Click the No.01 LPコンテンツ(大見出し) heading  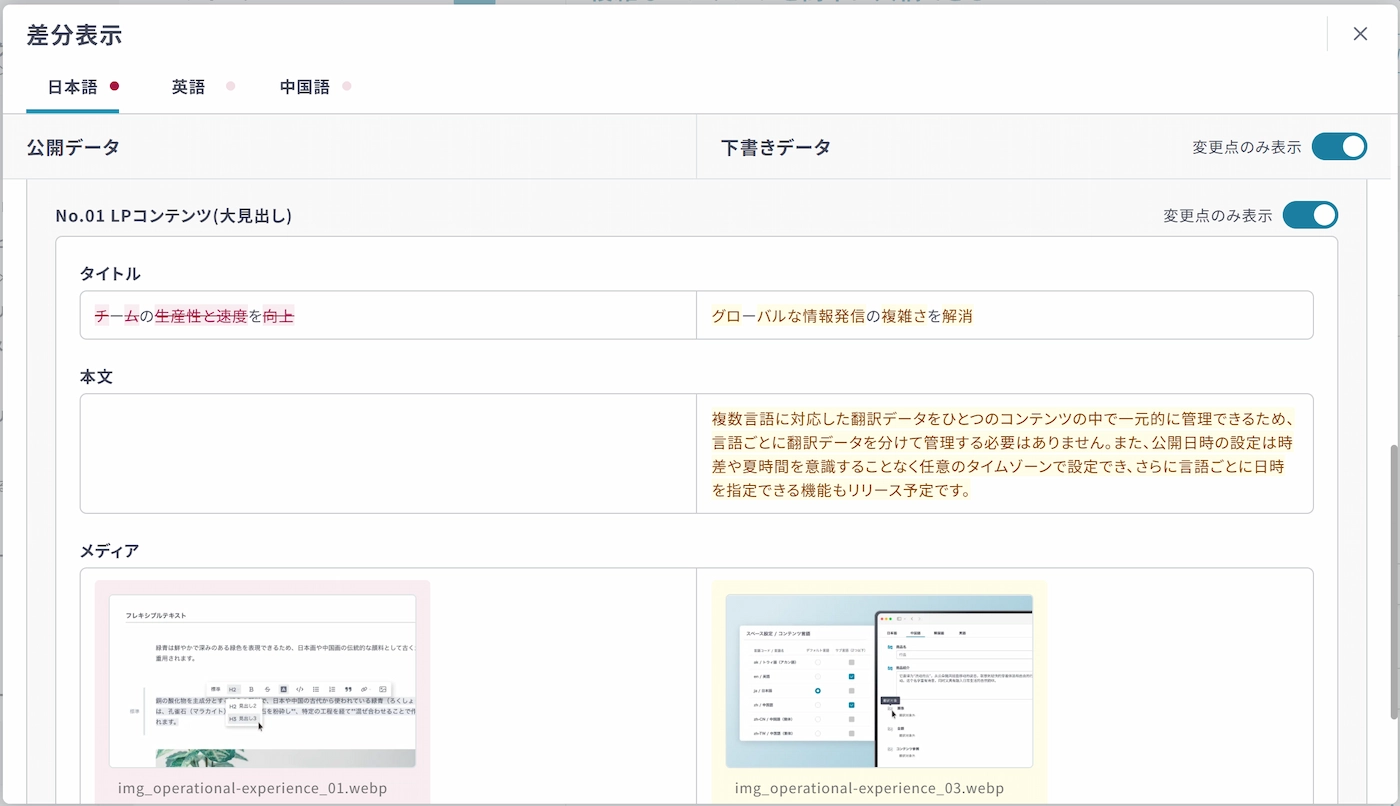pos(173,215)
